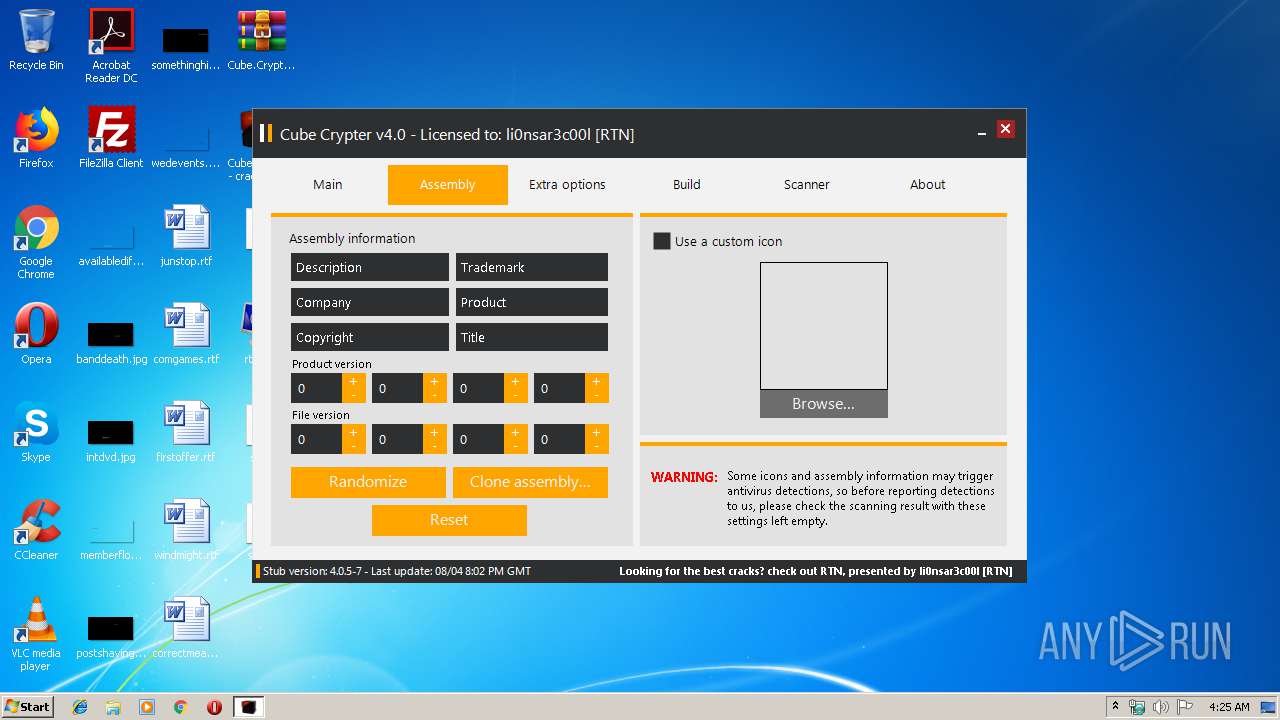Screen dimensions: 1280x720
Task: Launch Skype from the desktop
Action: [x=36, y=432]
